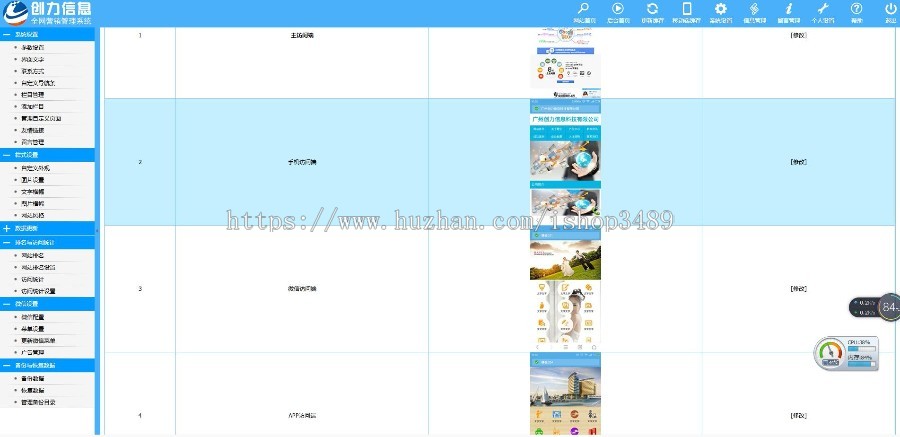Click the number 3 cell in the table
The width and height of the screenshot is (900, 437).
pyautogui.click(x=140, y=289)
